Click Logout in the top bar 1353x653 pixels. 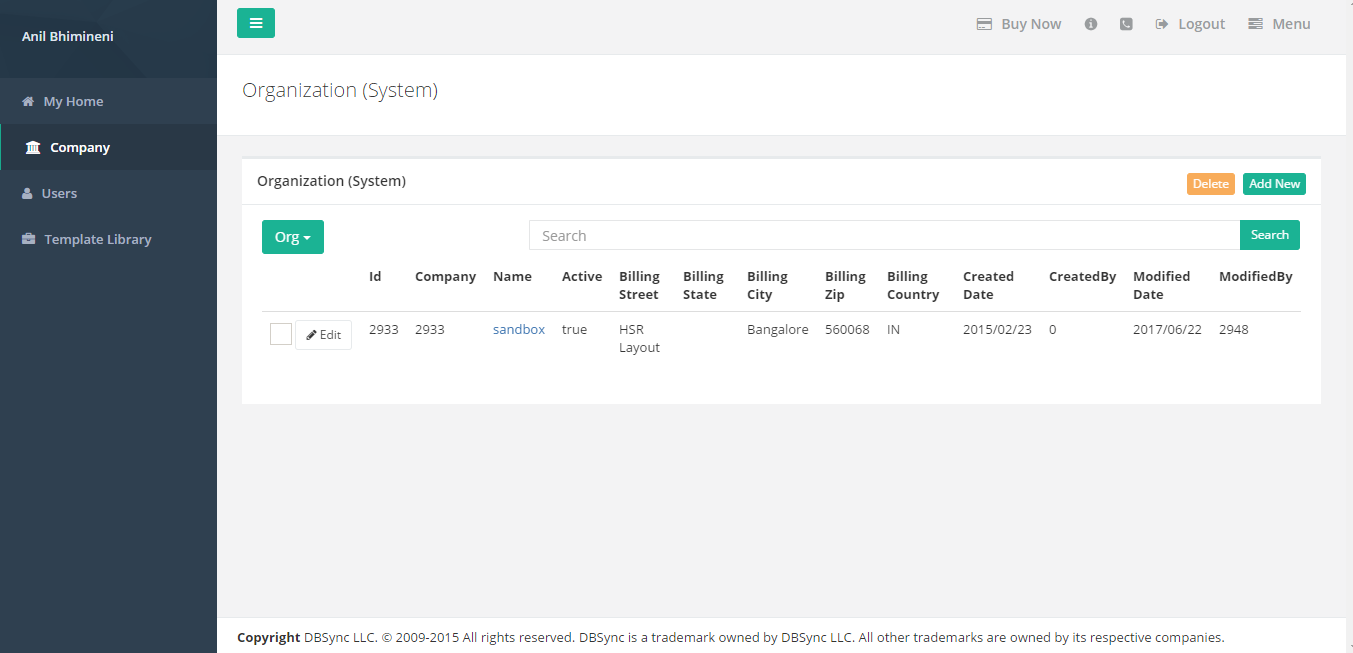coord(1190,24)
